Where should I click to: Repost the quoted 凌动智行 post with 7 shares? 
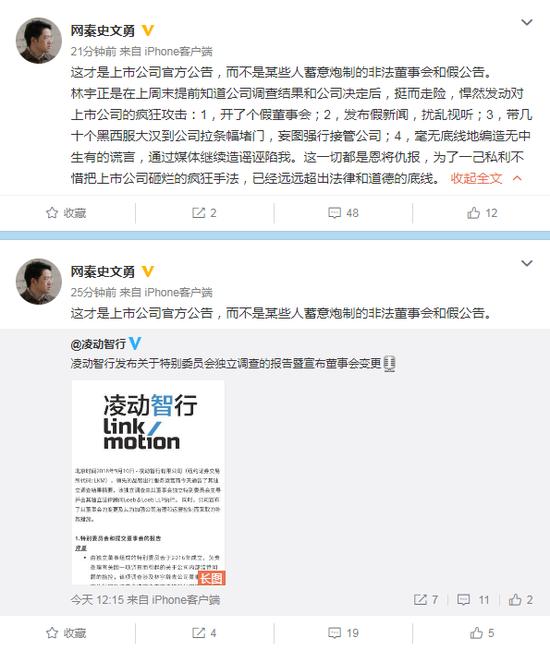[426, 600]
